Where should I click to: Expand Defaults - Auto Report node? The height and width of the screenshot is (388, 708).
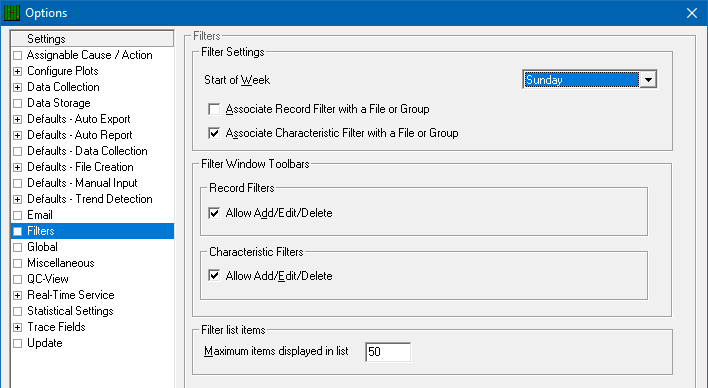[18, 135]
